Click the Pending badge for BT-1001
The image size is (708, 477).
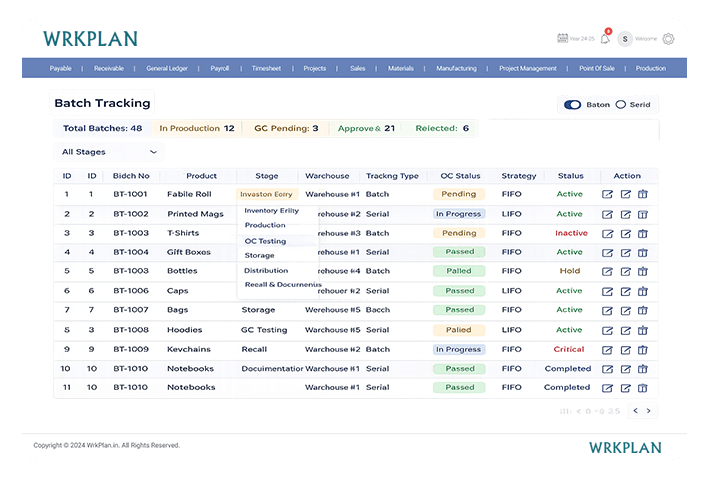(459, 194)
